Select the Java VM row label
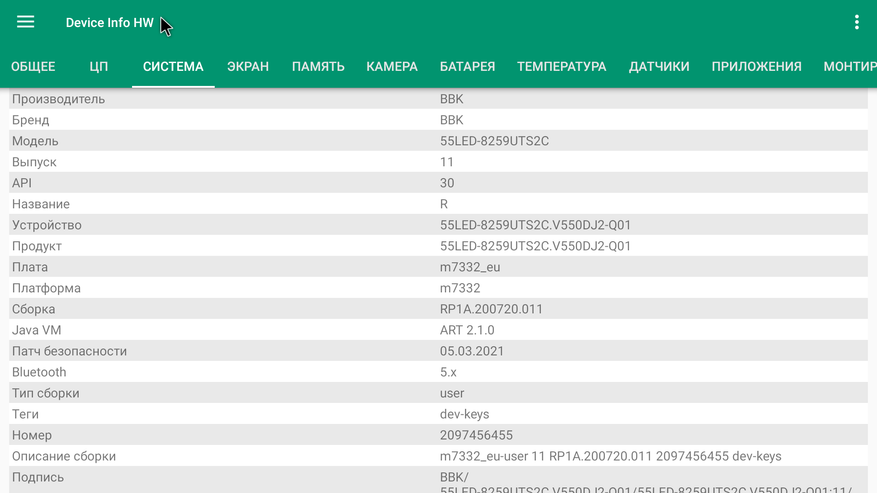This screenshot has width=877, height=493. (36, 330)
